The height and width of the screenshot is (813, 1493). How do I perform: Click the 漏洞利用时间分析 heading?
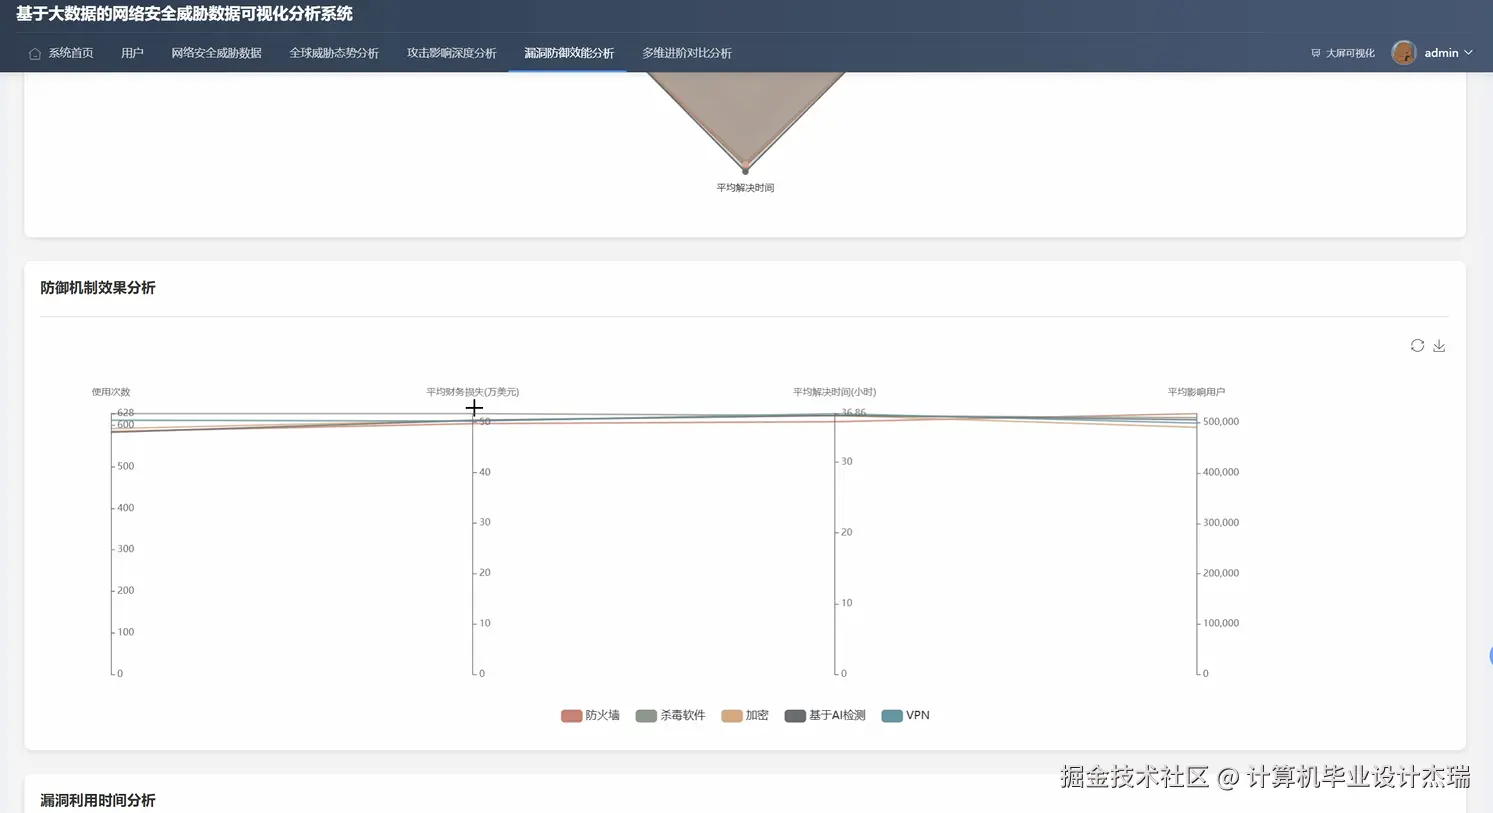tap(98, 800)
